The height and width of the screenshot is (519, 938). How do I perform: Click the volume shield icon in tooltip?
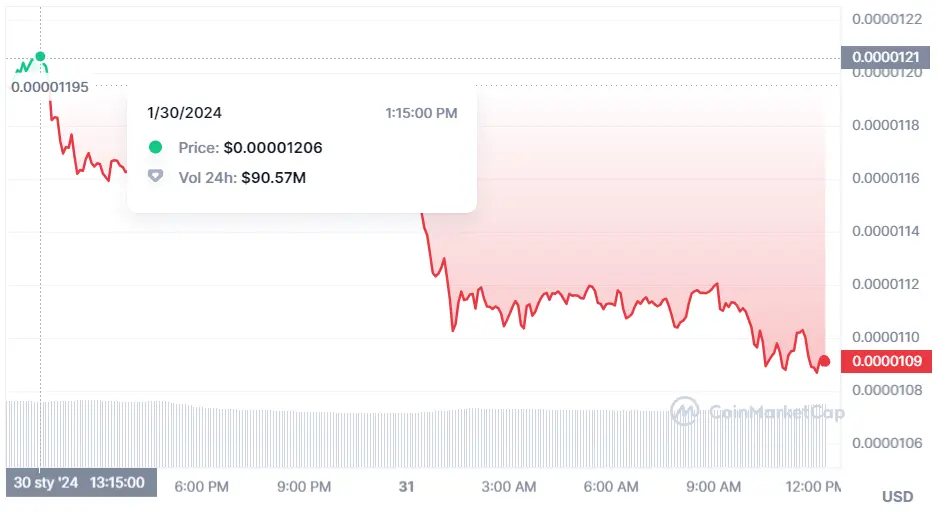pyautogui.click(x=155, y=176)
